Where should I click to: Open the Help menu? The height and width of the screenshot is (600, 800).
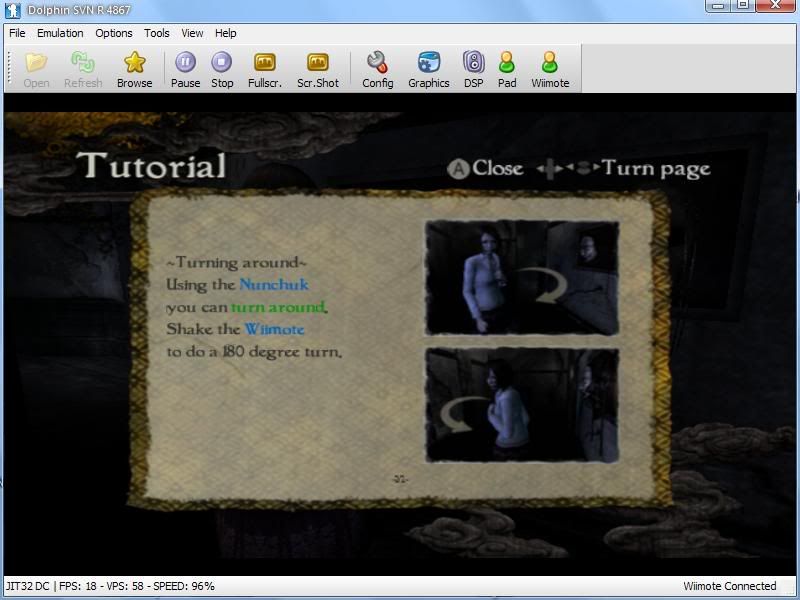tap(226, 33)
